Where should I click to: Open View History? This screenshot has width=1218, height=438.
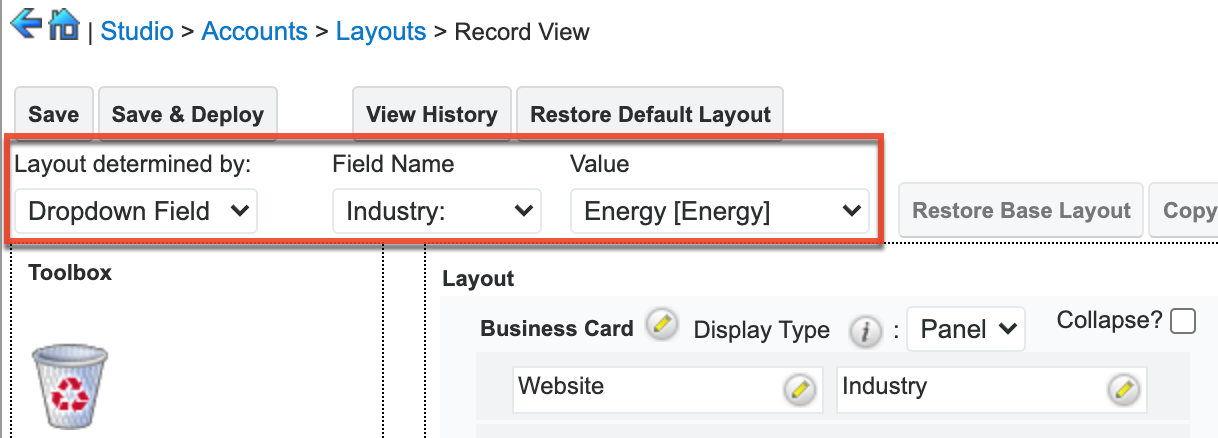[432, 114]
